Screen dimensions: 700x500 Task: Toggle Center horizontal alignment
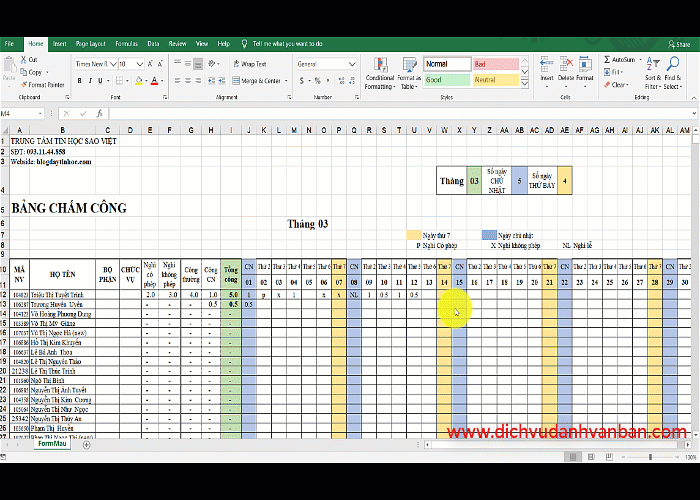click(188, 81)
